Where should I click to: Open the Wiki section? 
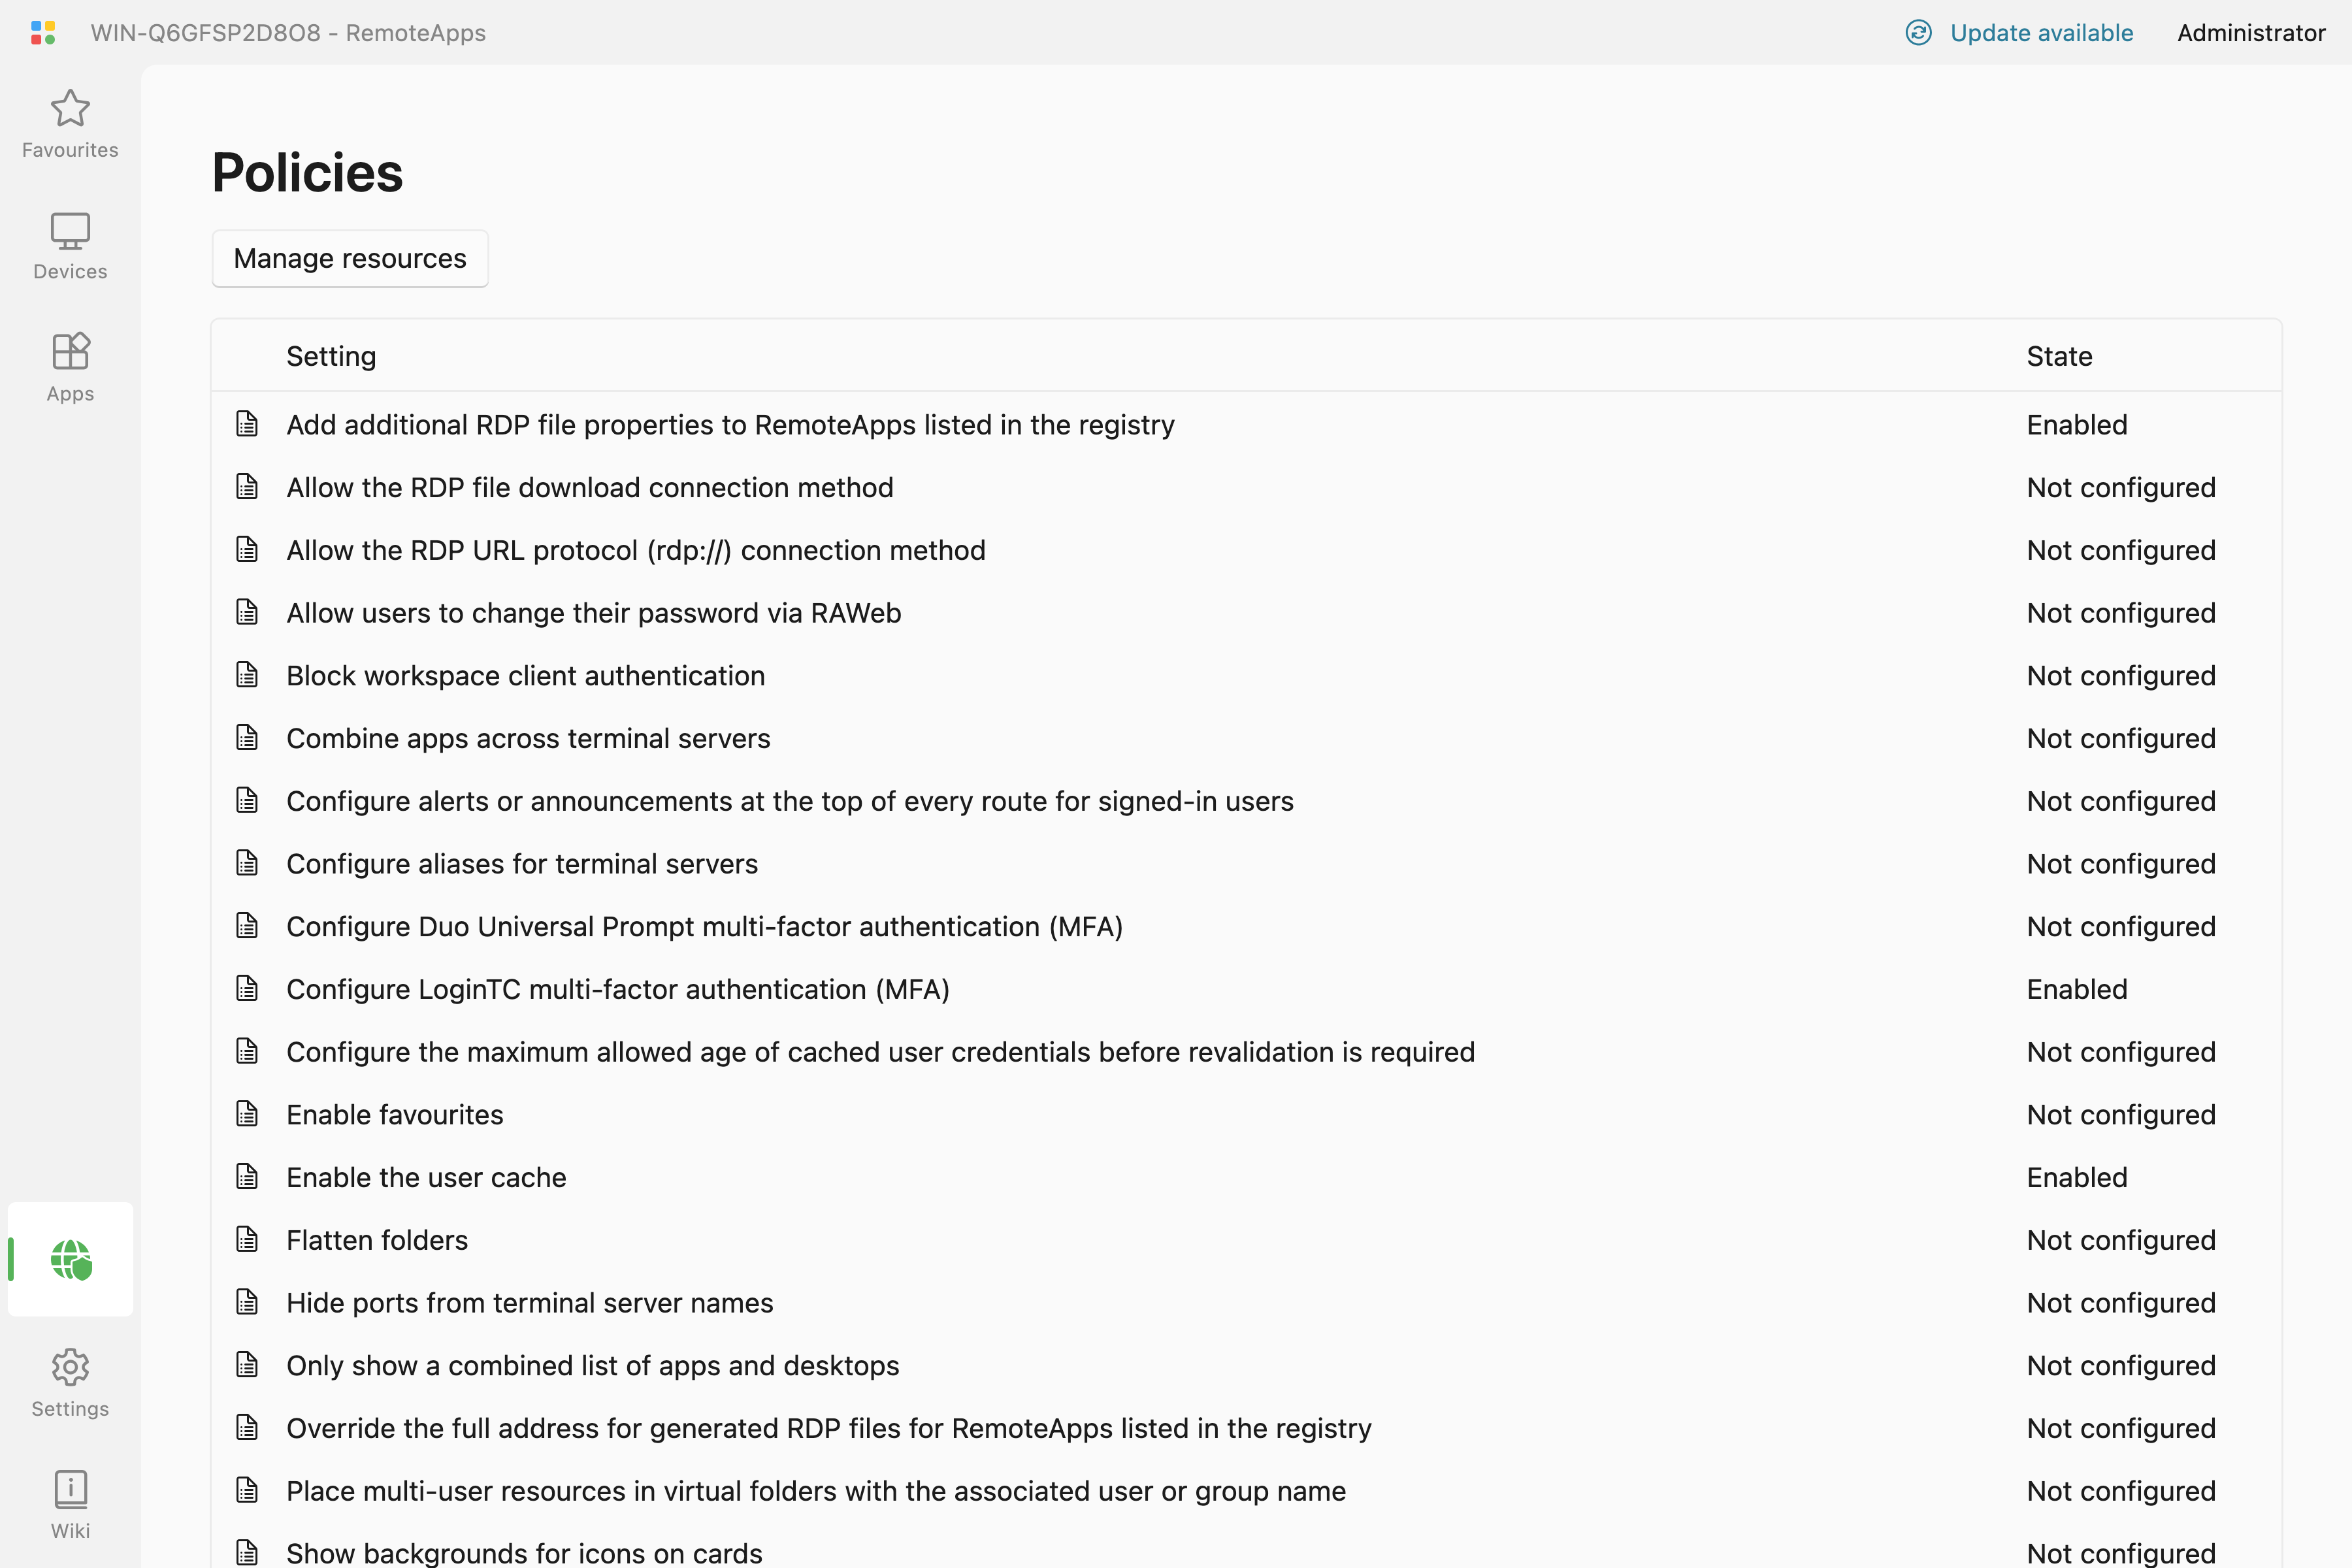click(x=69, y=1503)
